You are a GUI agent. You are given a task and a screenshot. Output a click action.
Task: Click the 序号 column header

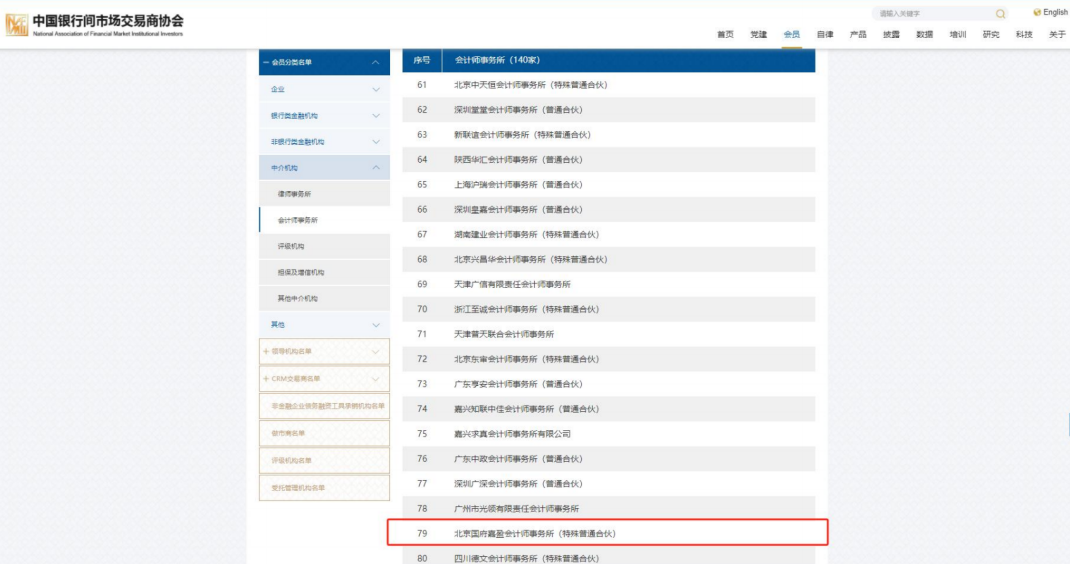[x=422, y=60]
